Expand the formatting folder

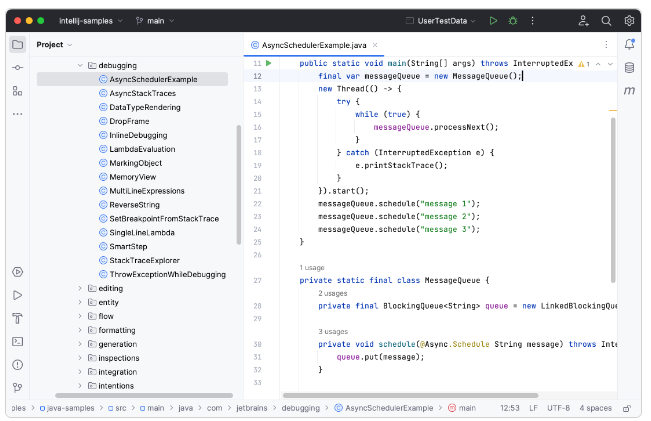tap(80, 330)
